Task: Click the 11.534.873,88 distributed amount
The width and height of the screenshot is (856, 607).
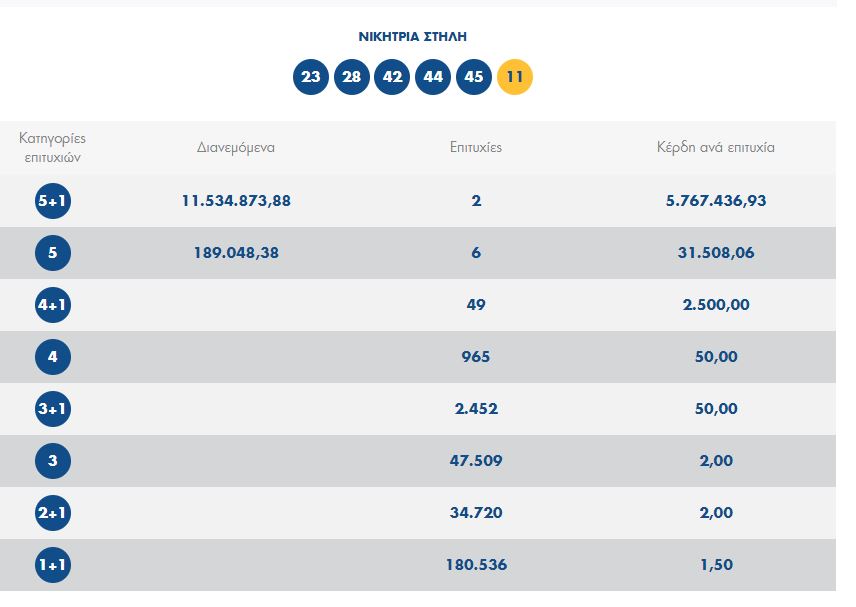Action: [236, 201]
